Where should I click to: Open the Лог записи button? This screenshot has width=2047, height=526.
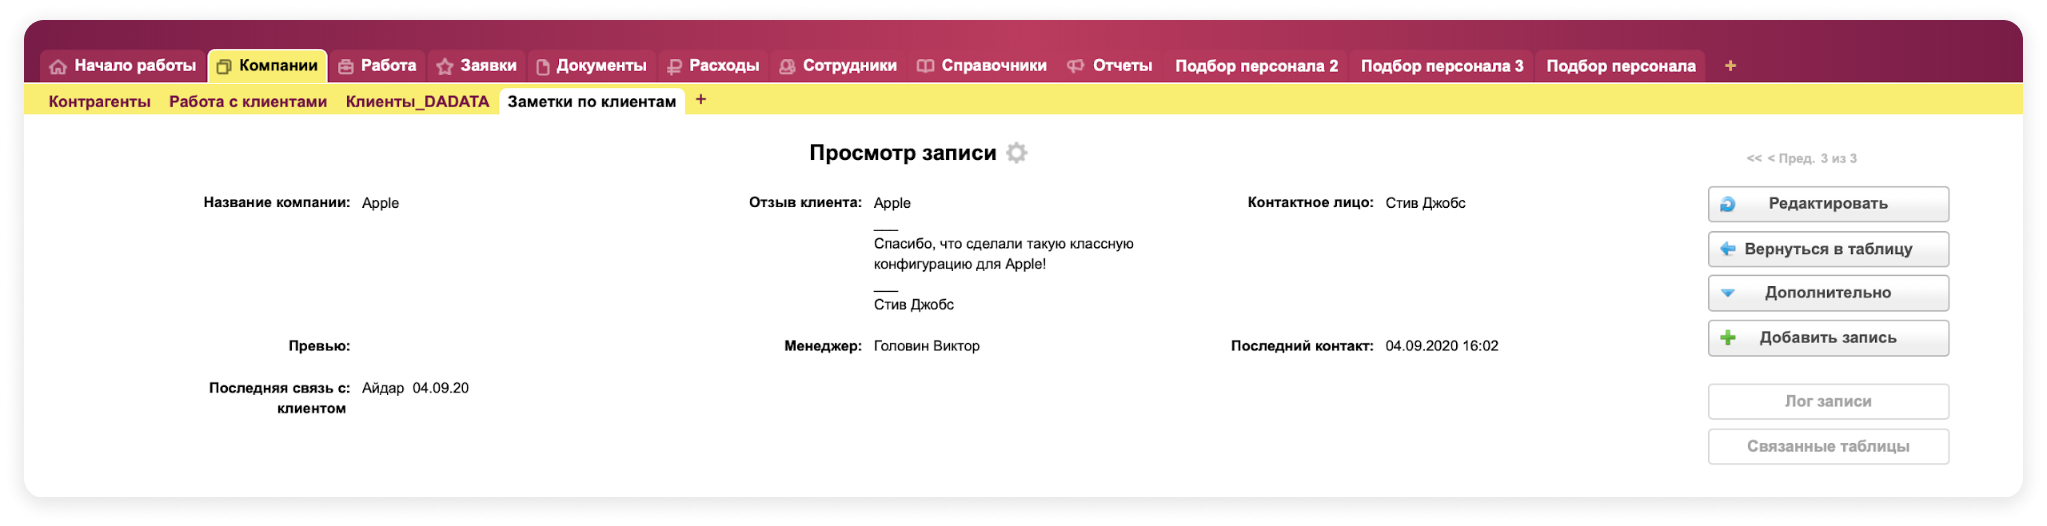click(x=1827, y=401)
